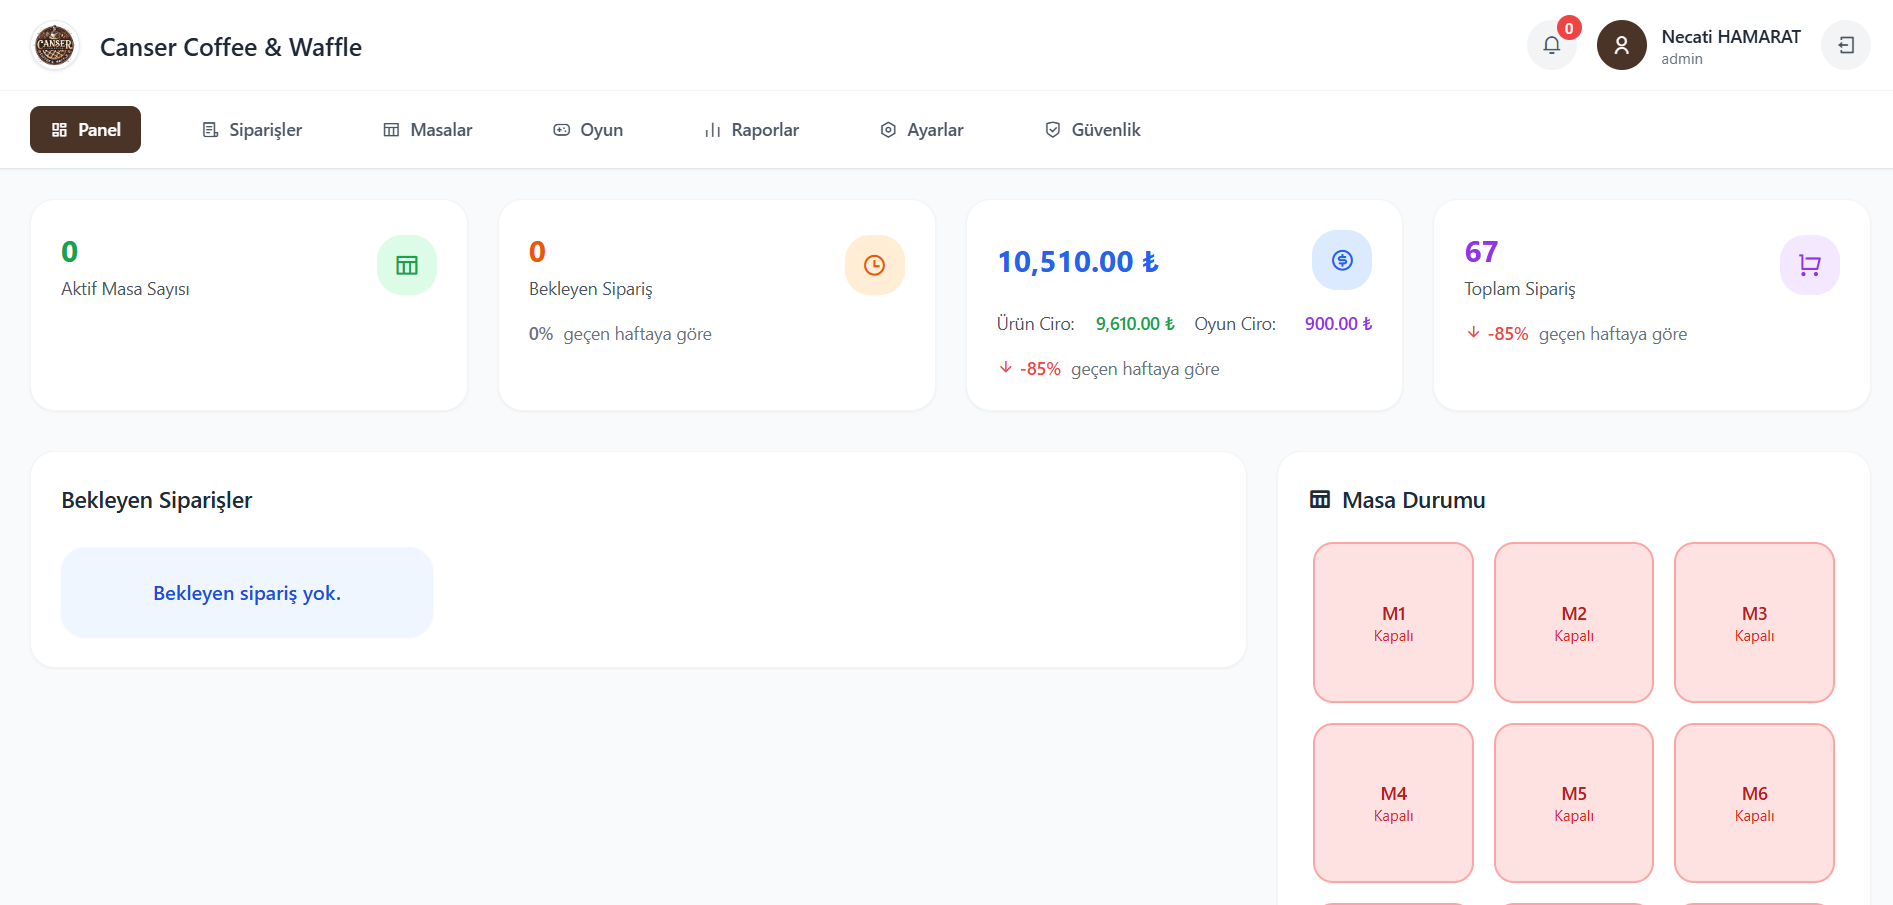1893x905 pixels.
Task: Select the Panel tab
Action: point(85,130)
